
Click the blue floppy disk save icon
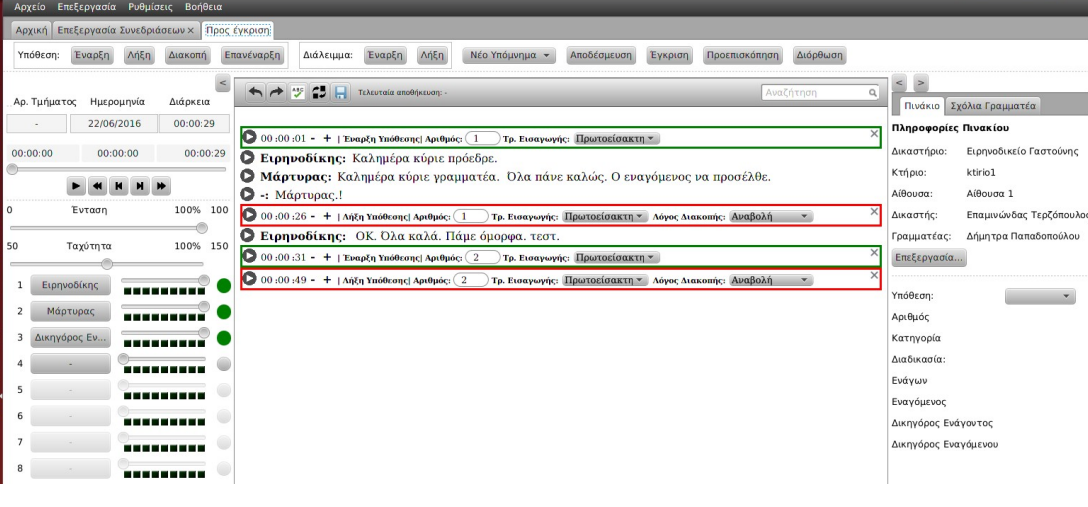tap(340, 92)
